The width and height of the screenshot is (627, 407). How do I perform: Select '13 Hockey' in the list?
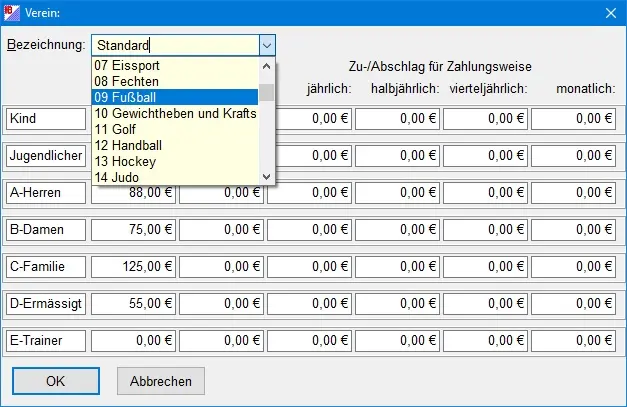[175, 161]
